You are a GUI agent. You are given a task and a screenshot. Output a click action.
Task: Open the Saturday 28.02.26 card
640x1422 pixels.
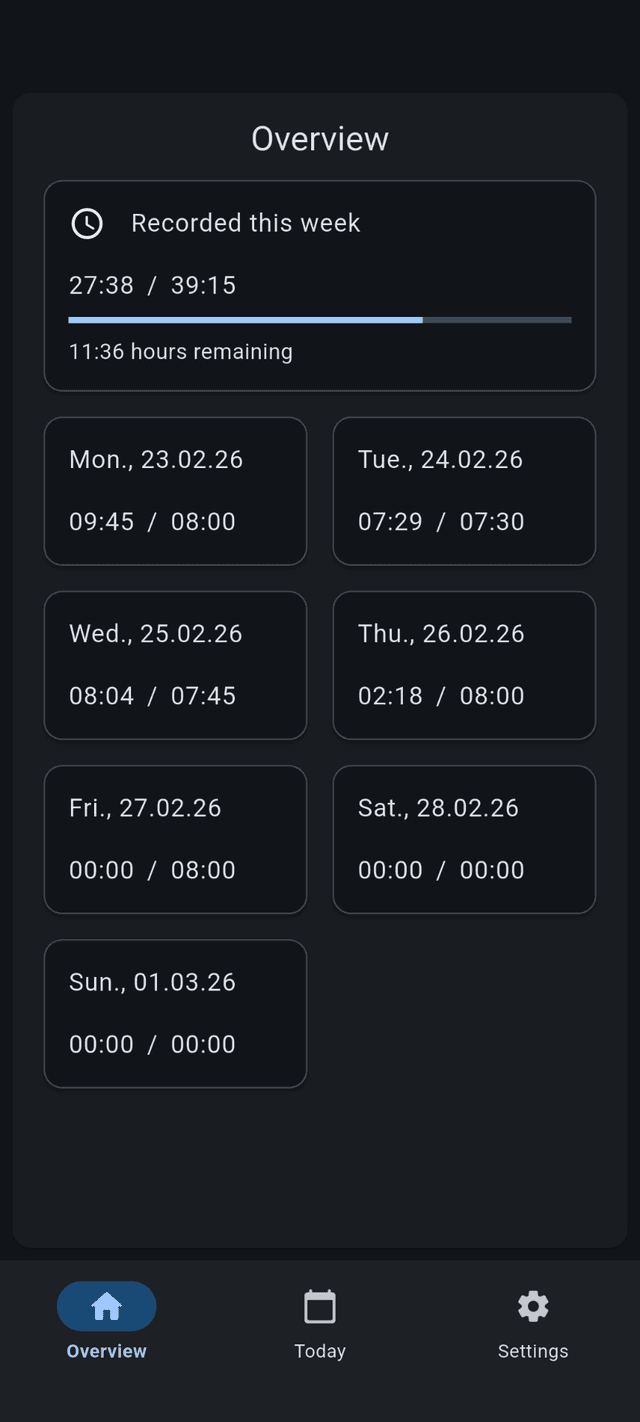point(464,839)
